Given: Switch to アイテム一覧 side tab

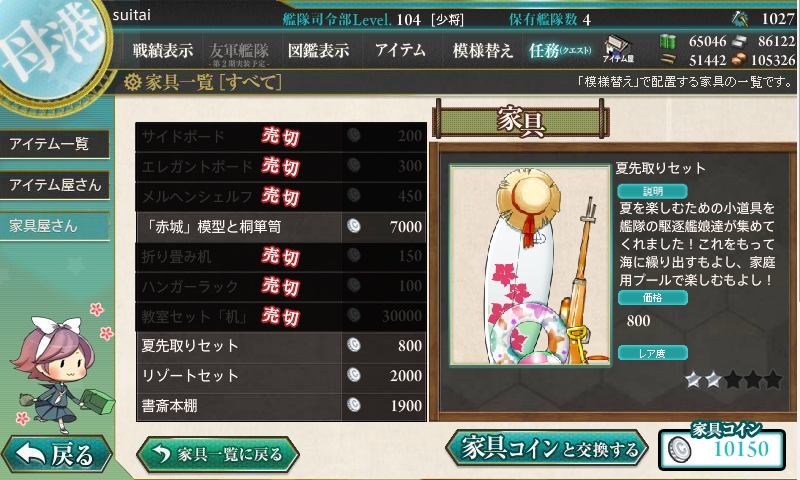Looking at the screenshot, I should pyautogui.click(x=55, y=144).
